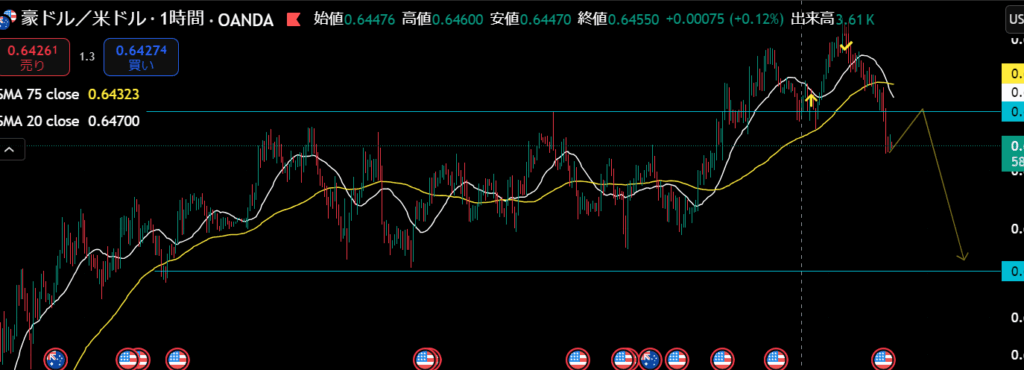Select the yellow checkmark drawing near the top

(846, 46)
